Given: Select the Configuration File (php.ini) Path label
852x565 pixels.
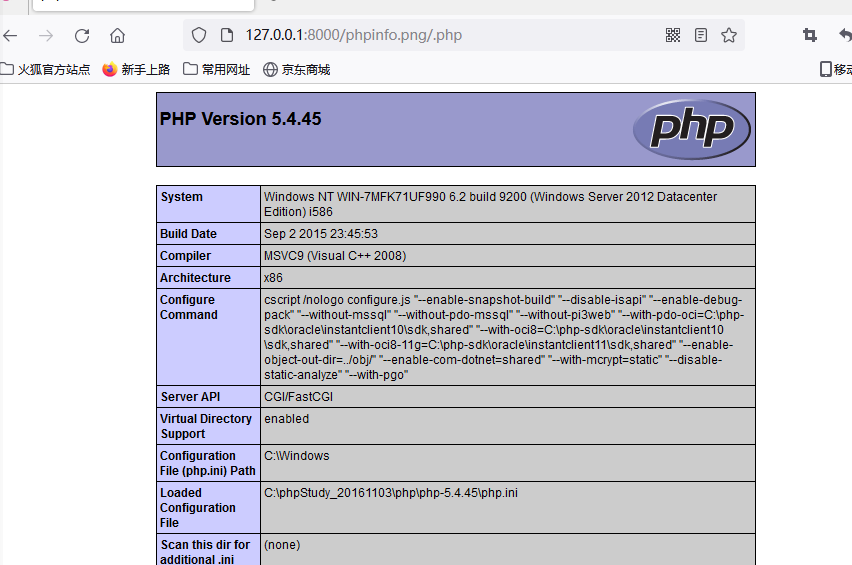Looking at the screenshot, I should point(208,463).
